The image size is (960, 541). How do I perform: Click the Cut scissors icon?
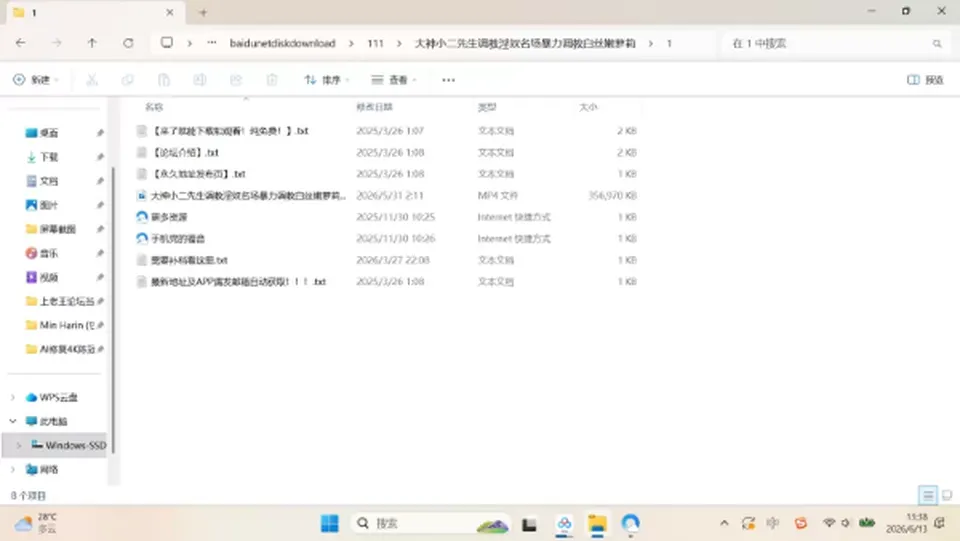[92, 80]
